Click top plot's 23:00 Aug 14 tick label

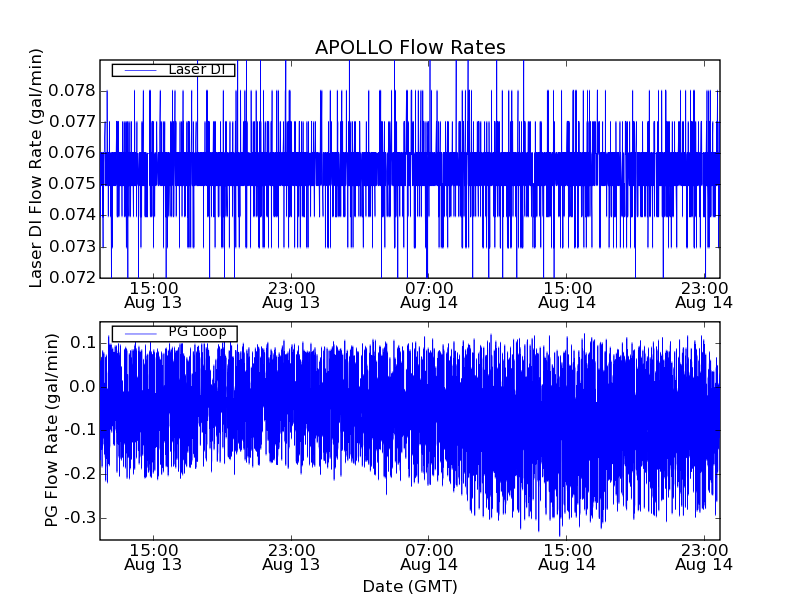pyautogui.click(x=704, y=294)
